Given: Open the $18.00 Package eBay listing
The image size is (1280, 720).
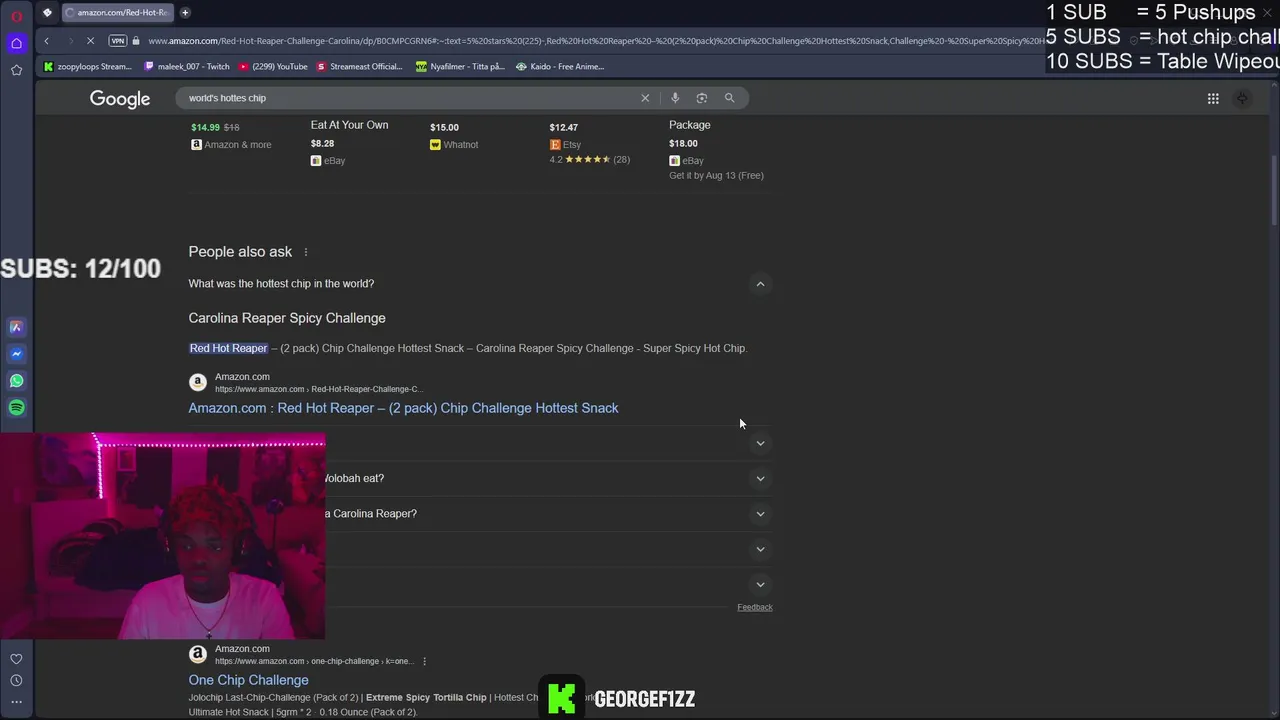Looking at the screenshot, I should (716, 150).
